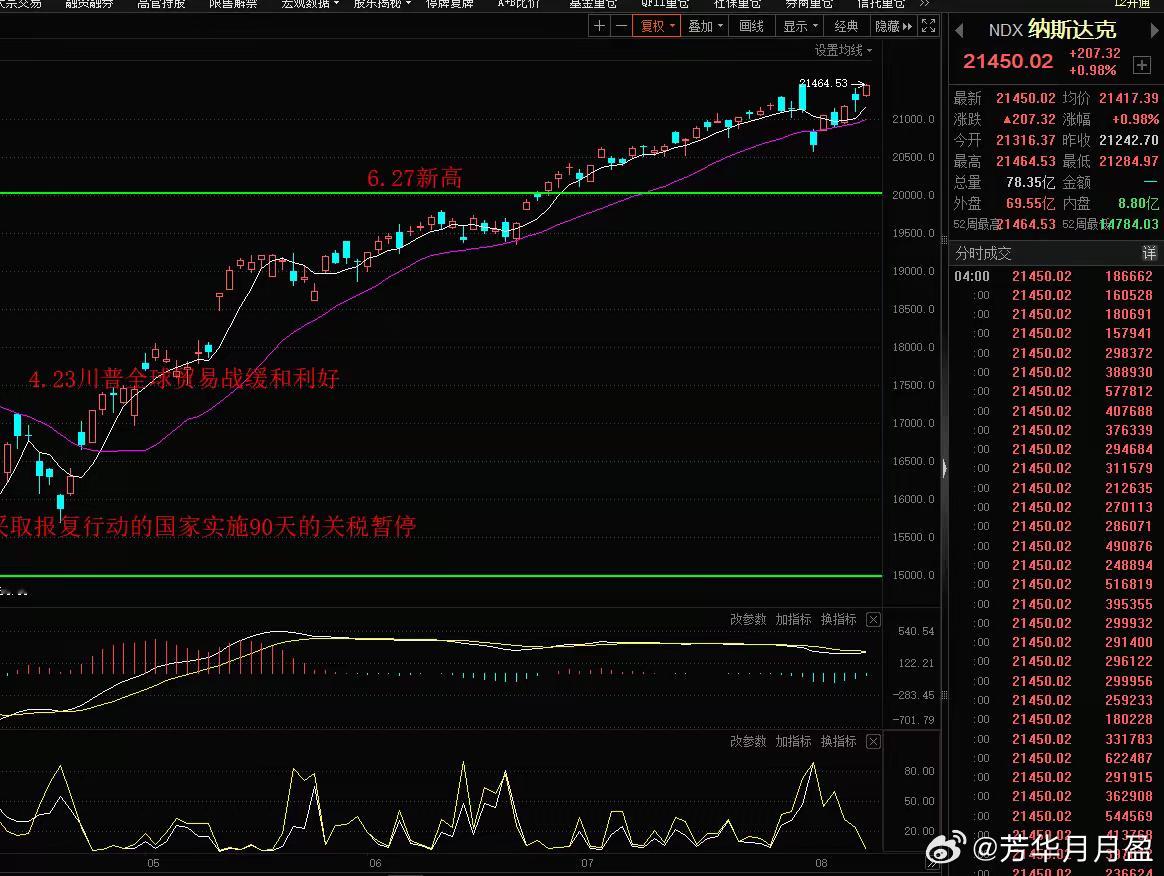Click the 21000.0 price axis label
This screenshot has width=1164, height=876.
click(913, 119)
